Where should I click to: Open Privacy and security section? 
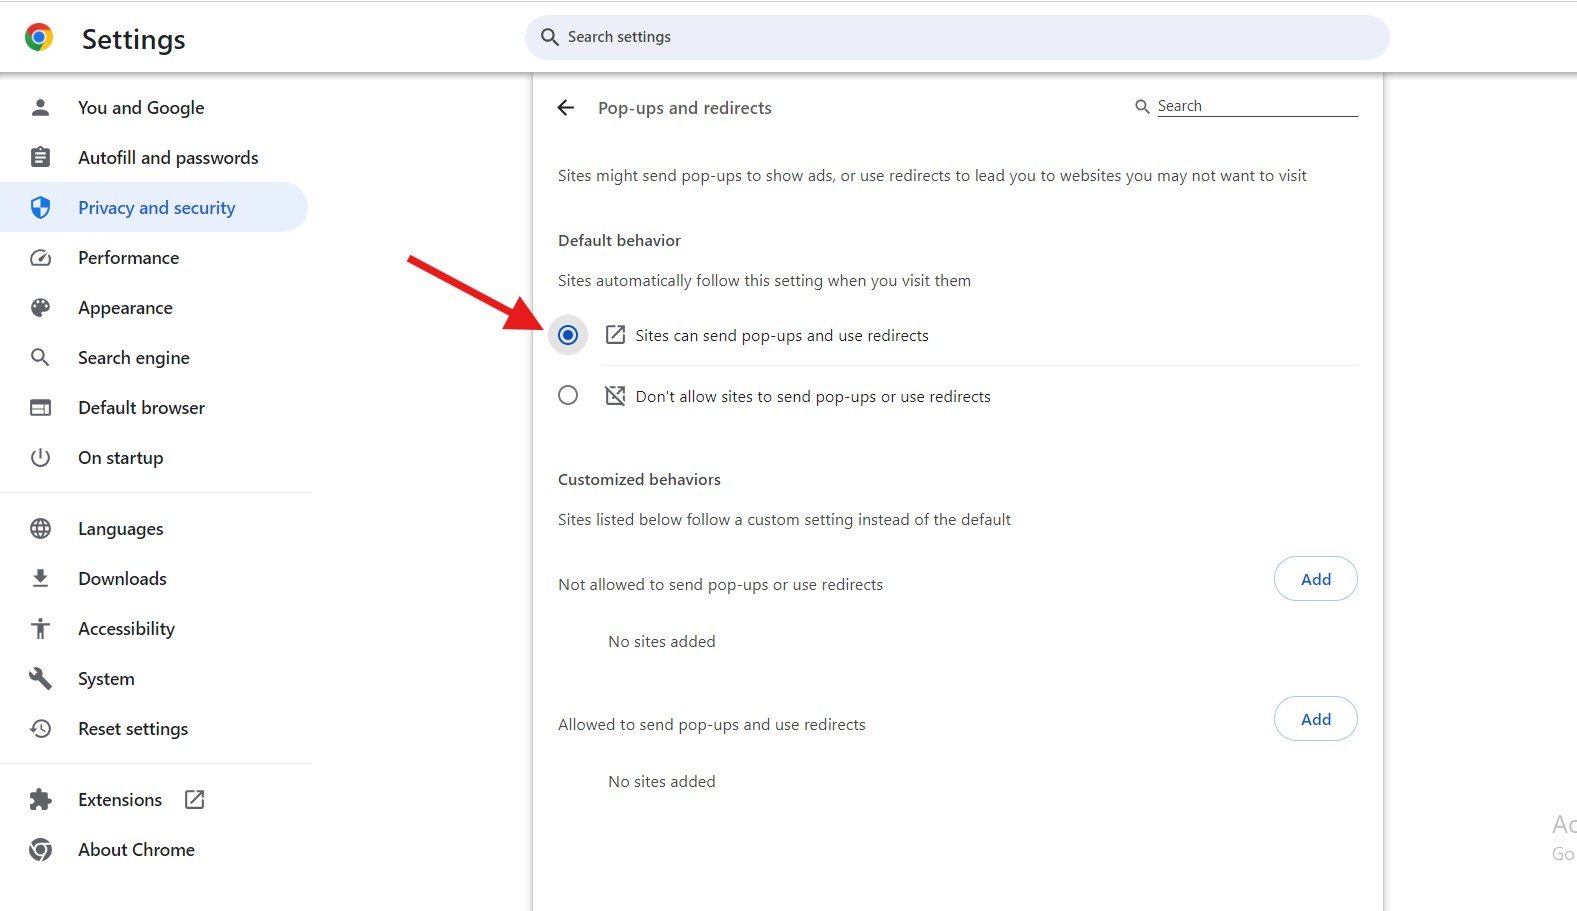tap(154, 207)
